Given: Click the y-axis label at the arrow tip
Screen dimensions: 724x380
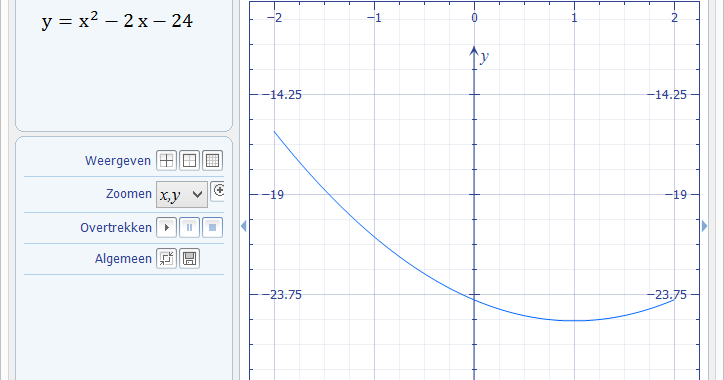Looking at the screenshot, I should tap(484, 57).
